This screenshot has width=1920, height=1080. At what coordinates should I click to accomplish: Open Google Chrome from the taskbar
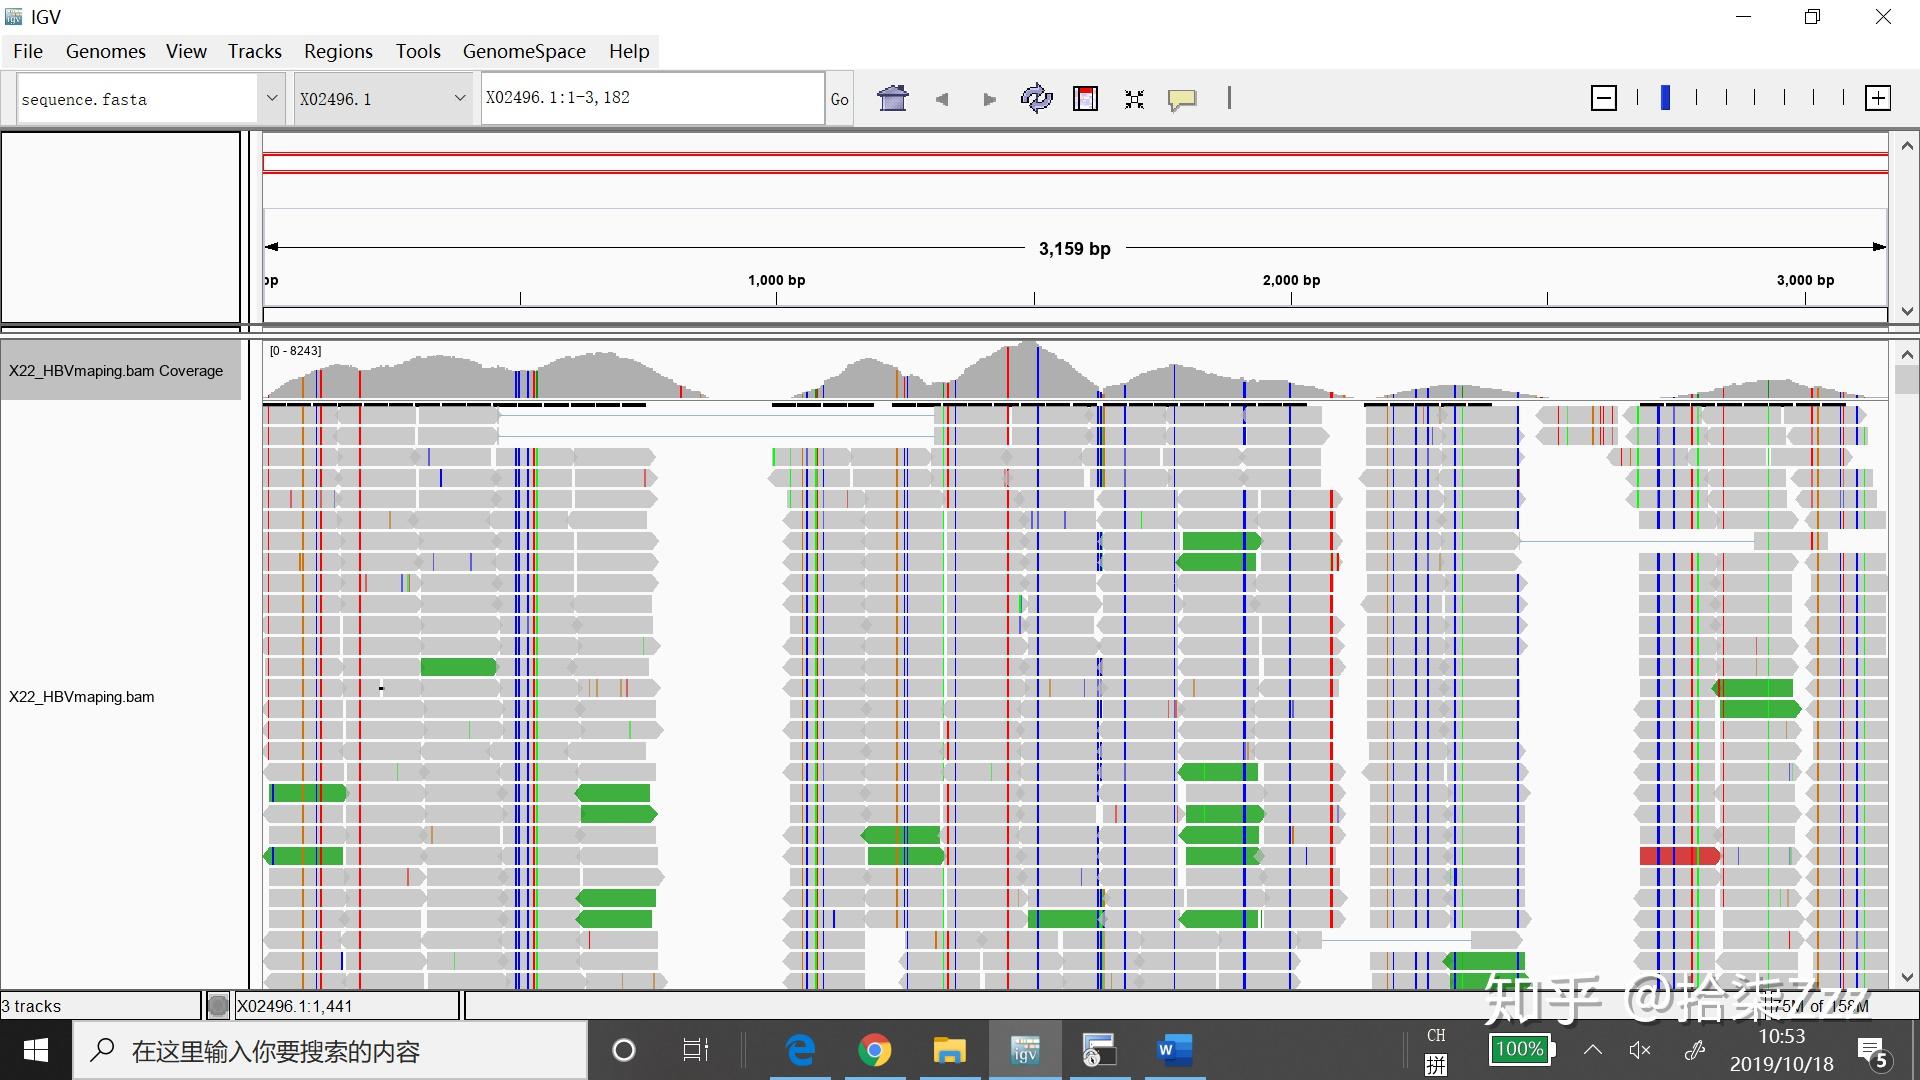874,1050
